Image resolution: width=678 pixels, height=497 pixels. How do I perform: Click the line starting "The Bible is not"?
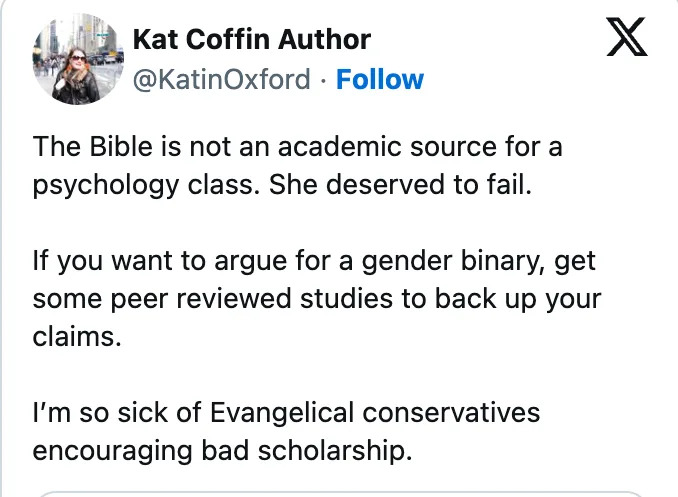[297, 147]
